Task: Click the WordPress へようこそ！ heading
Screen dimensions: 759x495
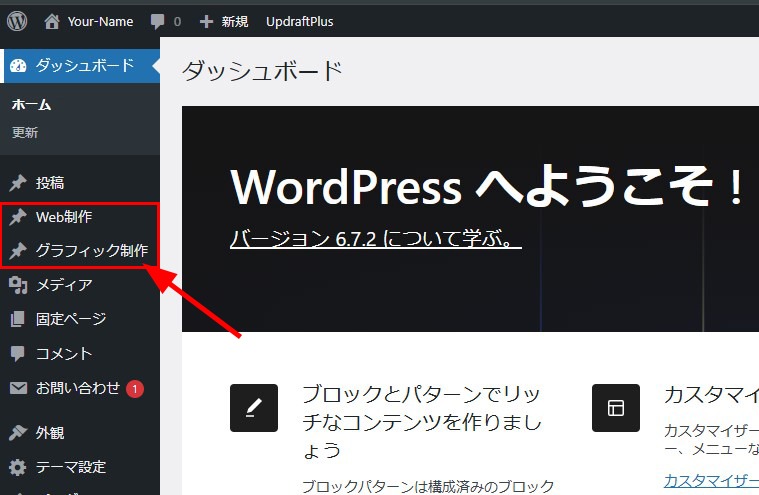Action: click(x=487, y=186)
